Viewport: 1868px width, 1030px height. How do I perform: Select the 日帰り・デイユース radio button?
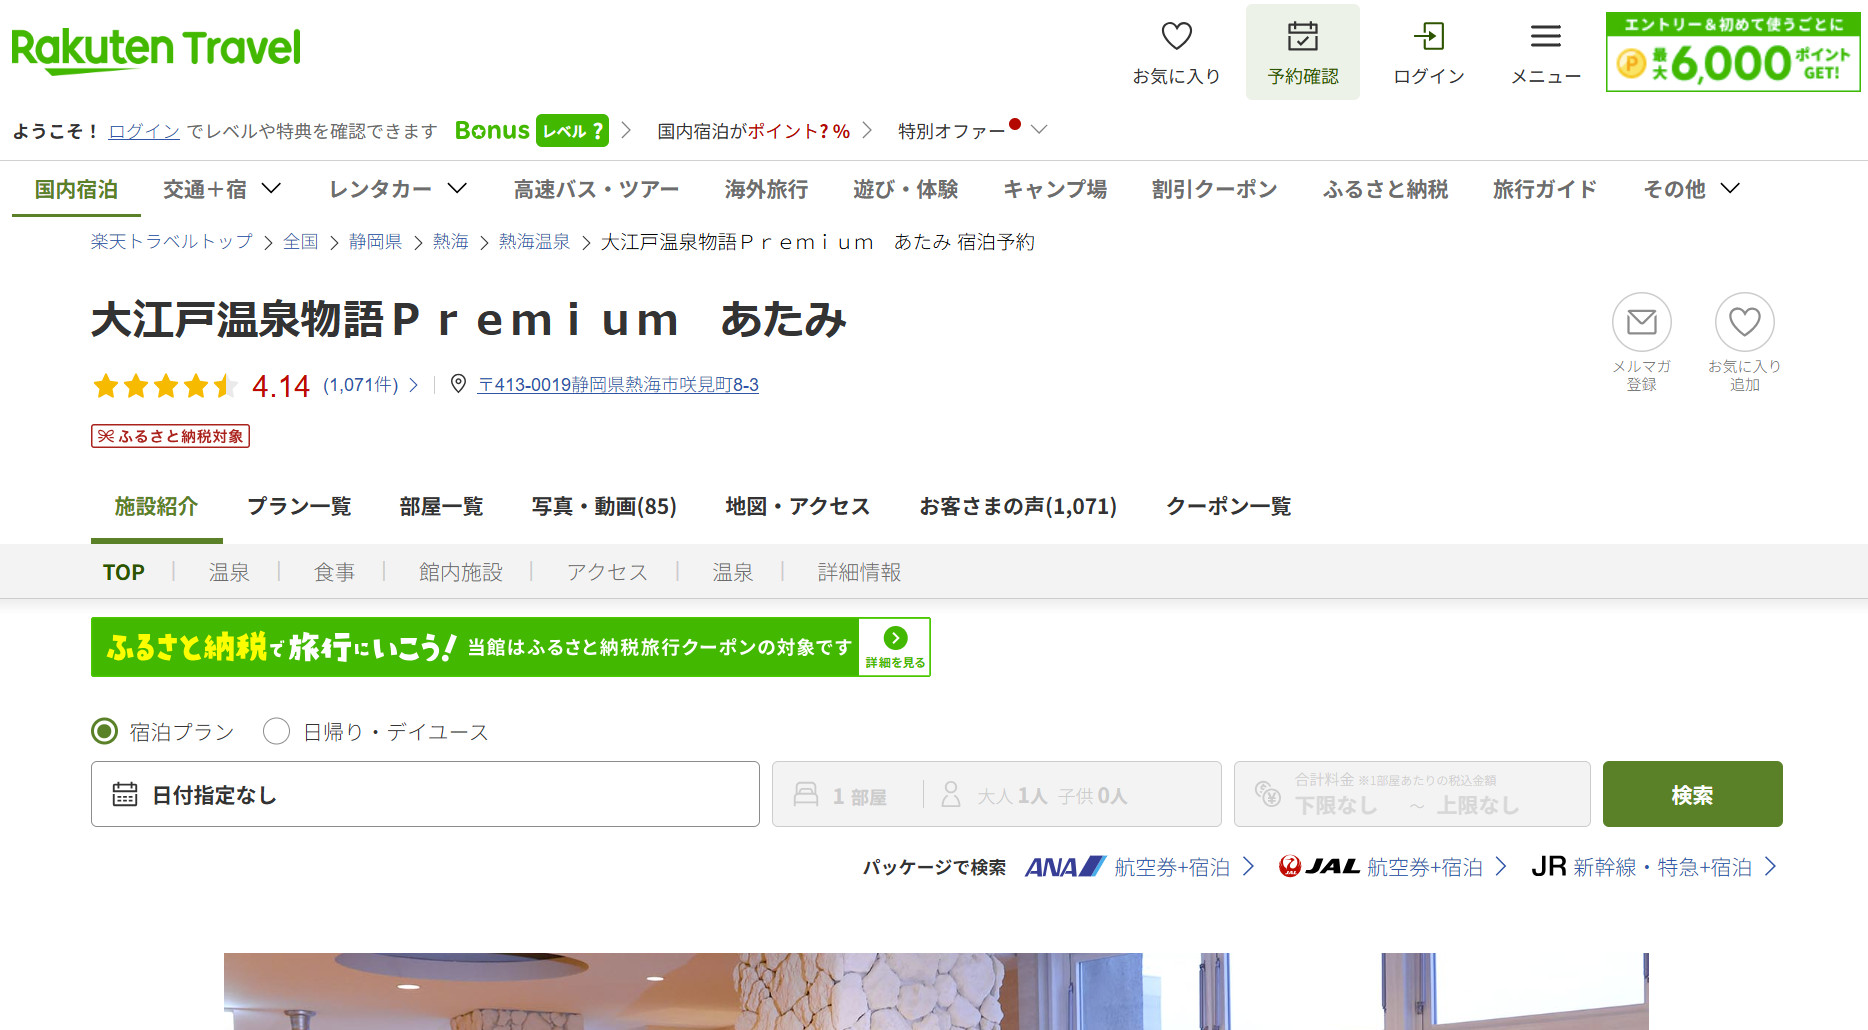coord(276,732)
